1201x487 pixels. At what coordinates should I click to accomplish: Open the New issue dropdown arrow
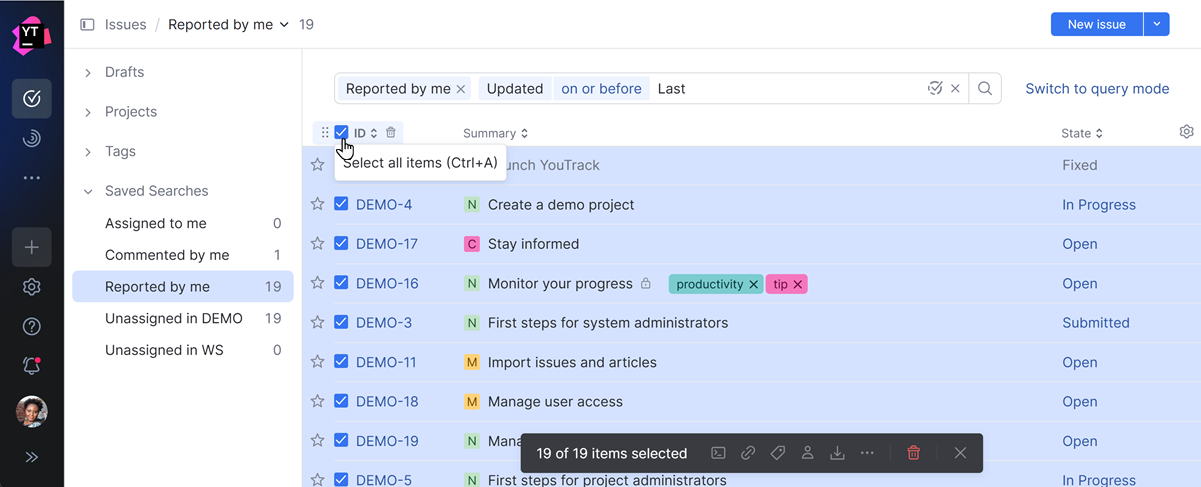tap(1156, 24)
